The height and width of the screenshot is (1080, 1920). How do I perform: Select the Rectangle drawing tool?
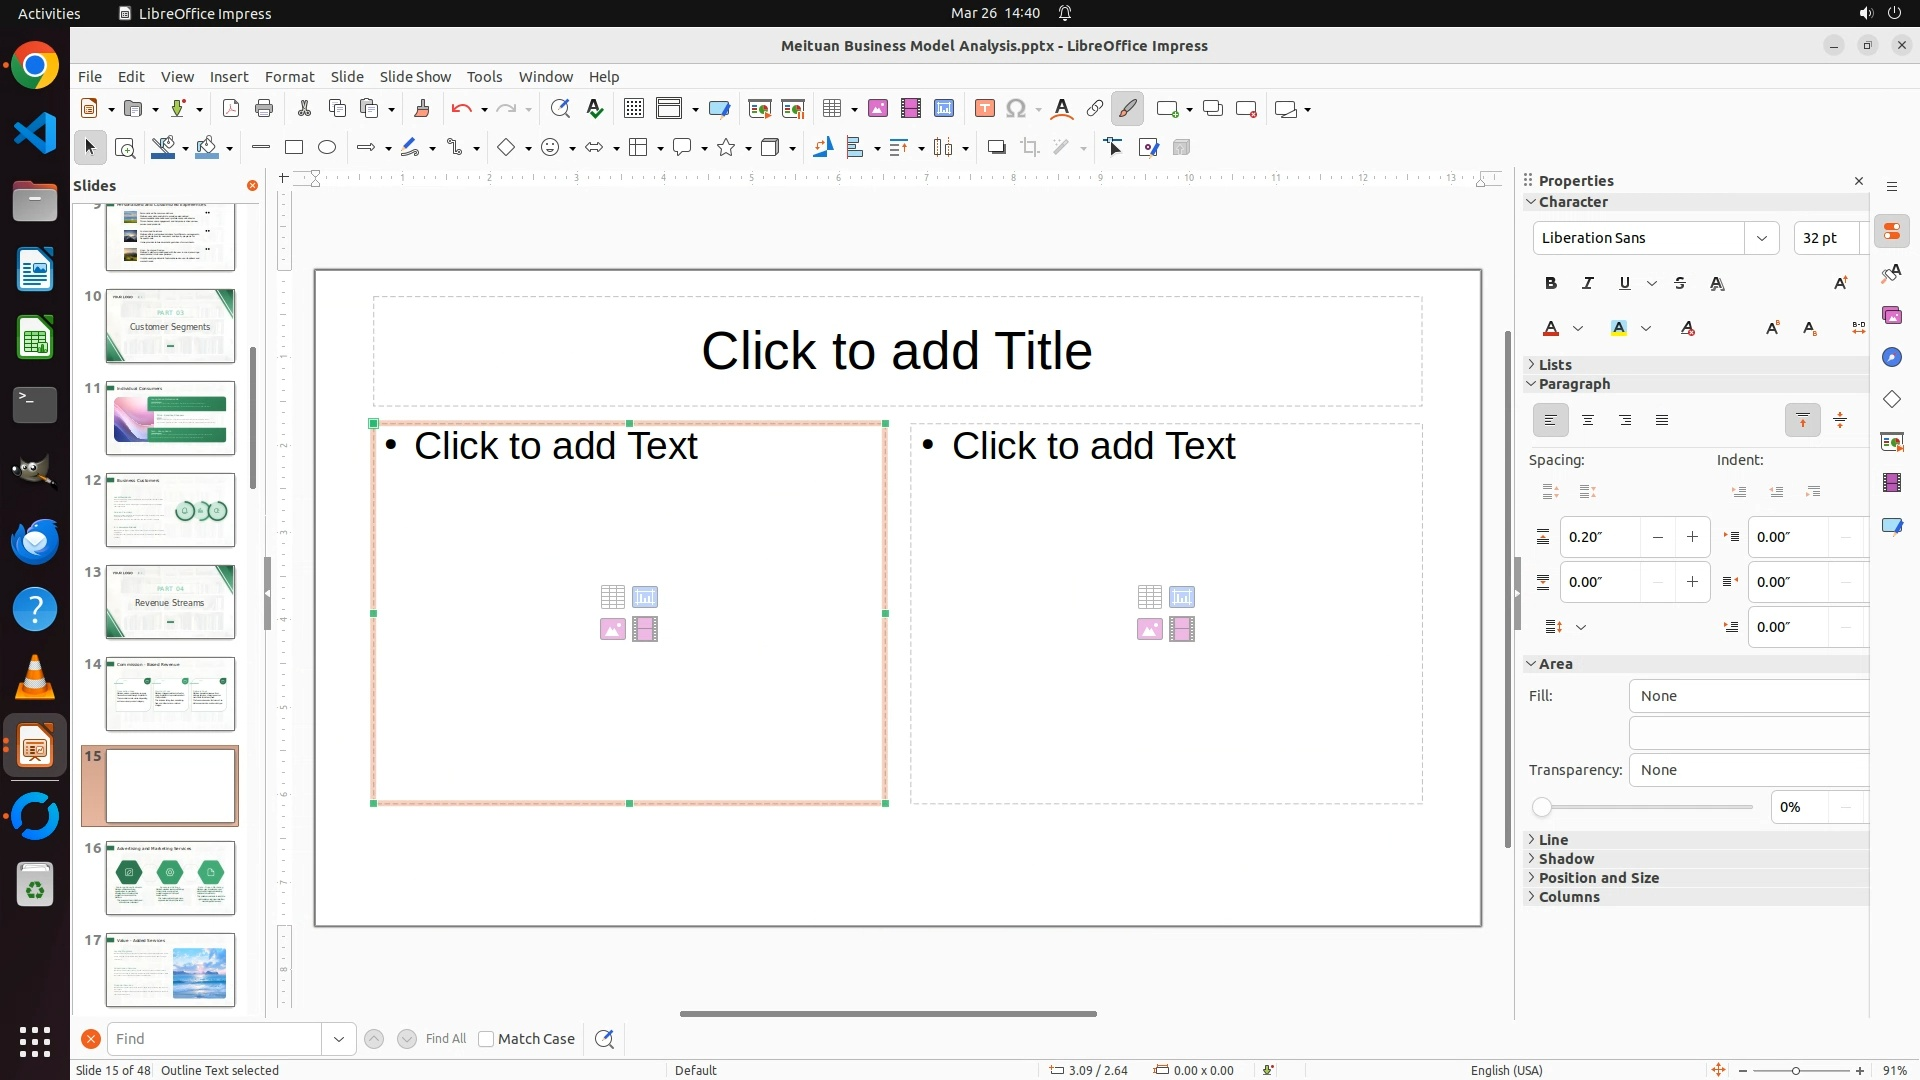click(294, 148)
